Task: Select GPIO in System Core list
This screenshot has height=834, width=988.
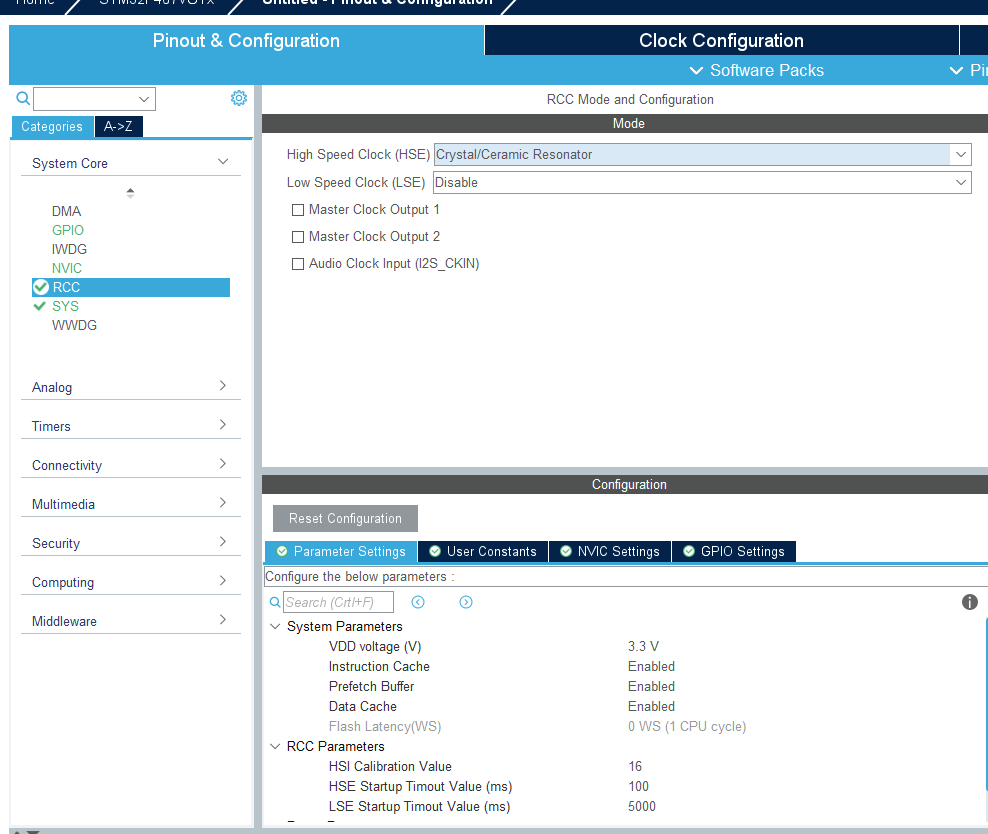Action: 68,231
